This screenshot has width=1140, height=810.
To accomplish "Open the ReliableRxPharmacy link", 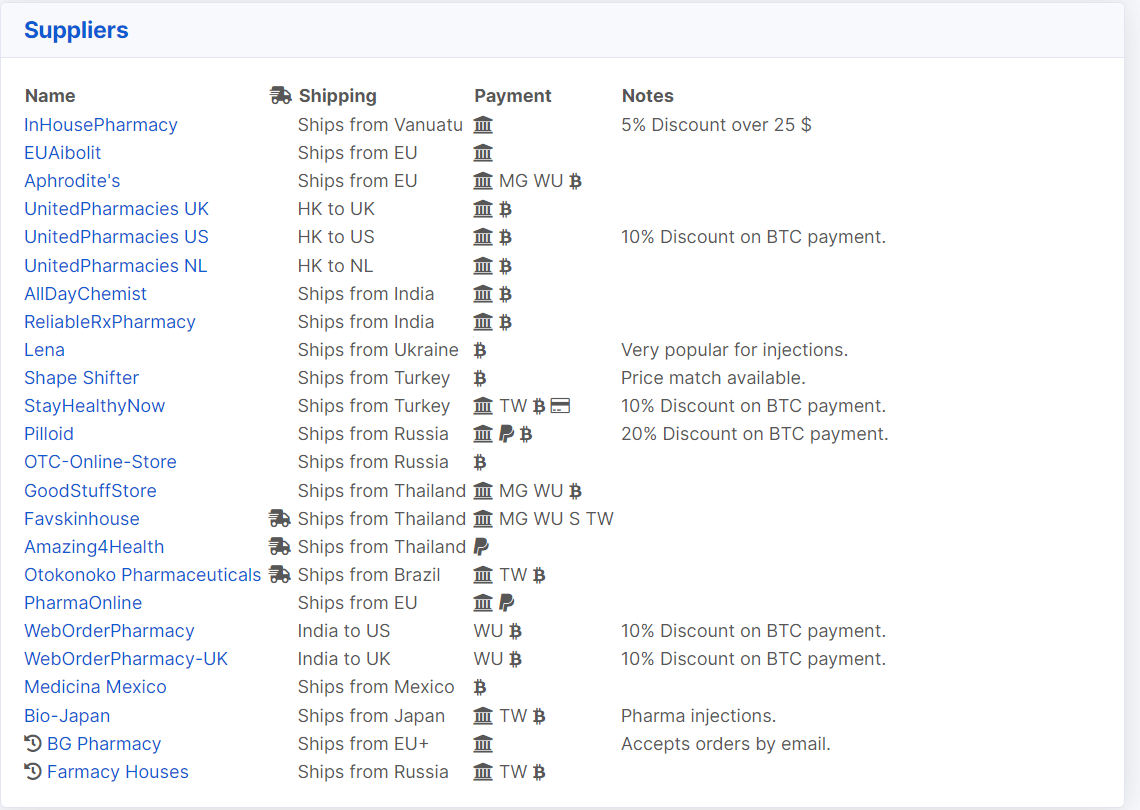I will [110, 322].
